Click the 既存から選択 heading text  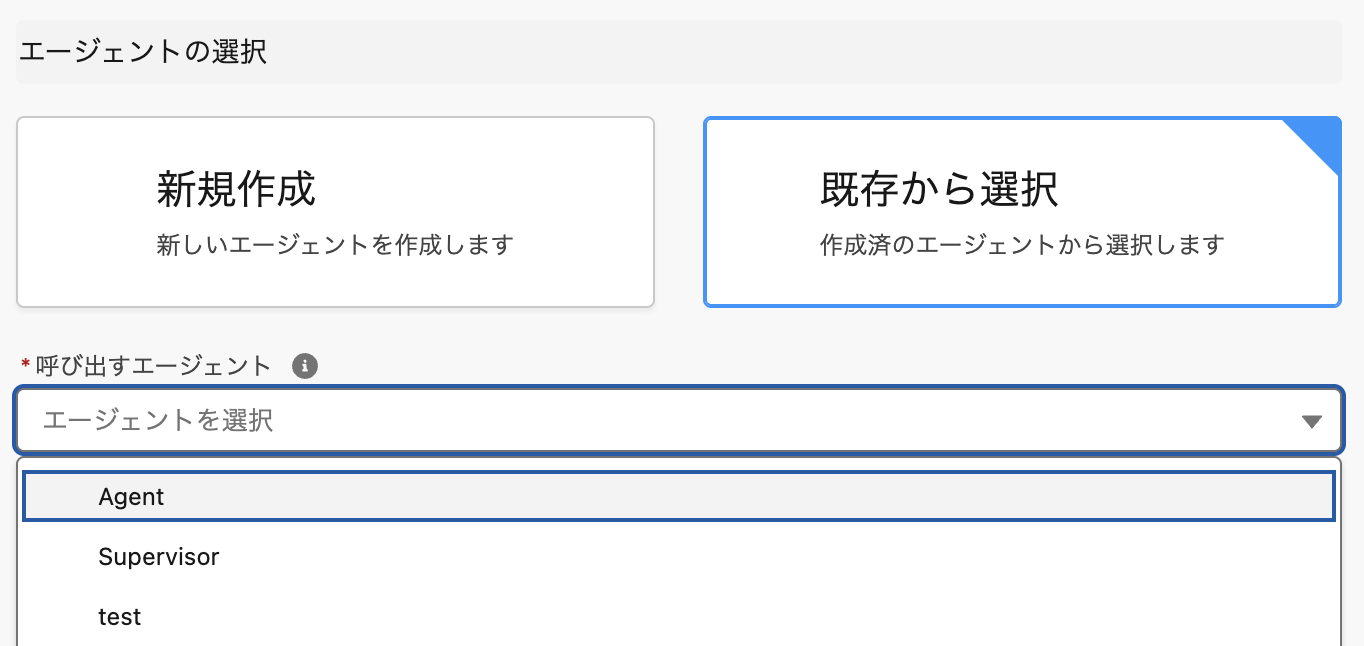point(939,189)
